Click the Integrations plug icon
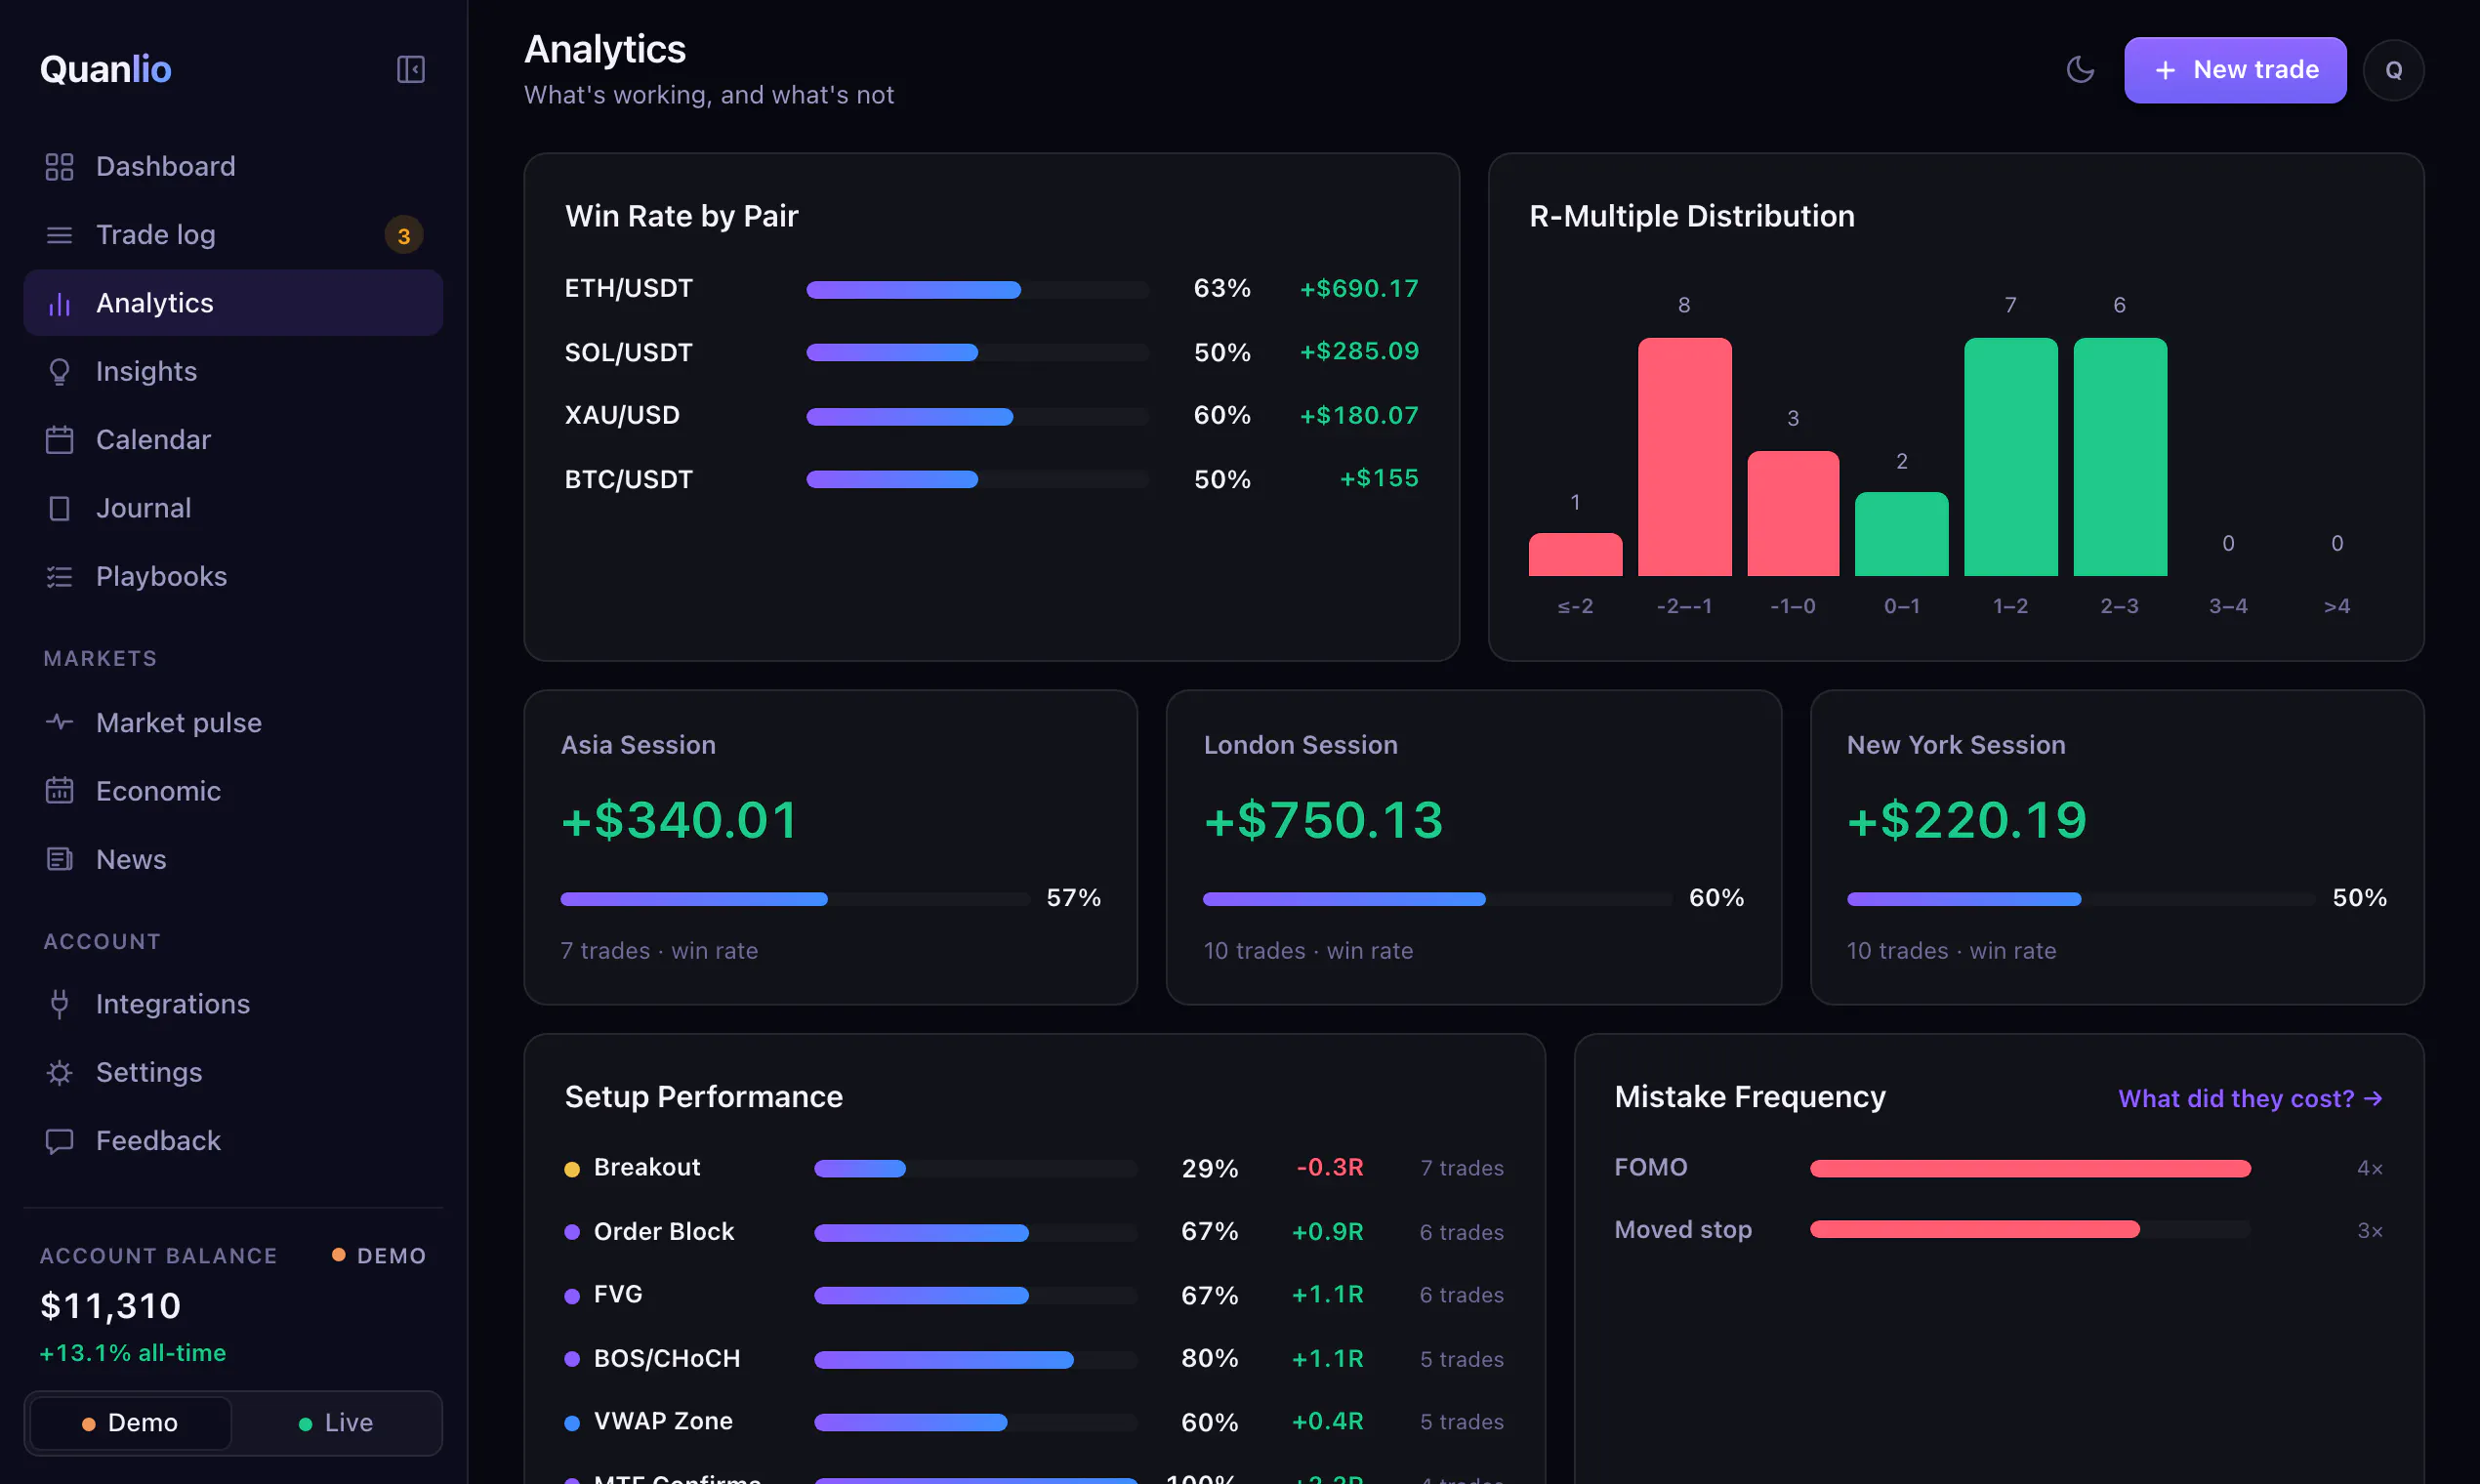Screen dimensions: 2480x1484 [59, 1004]
